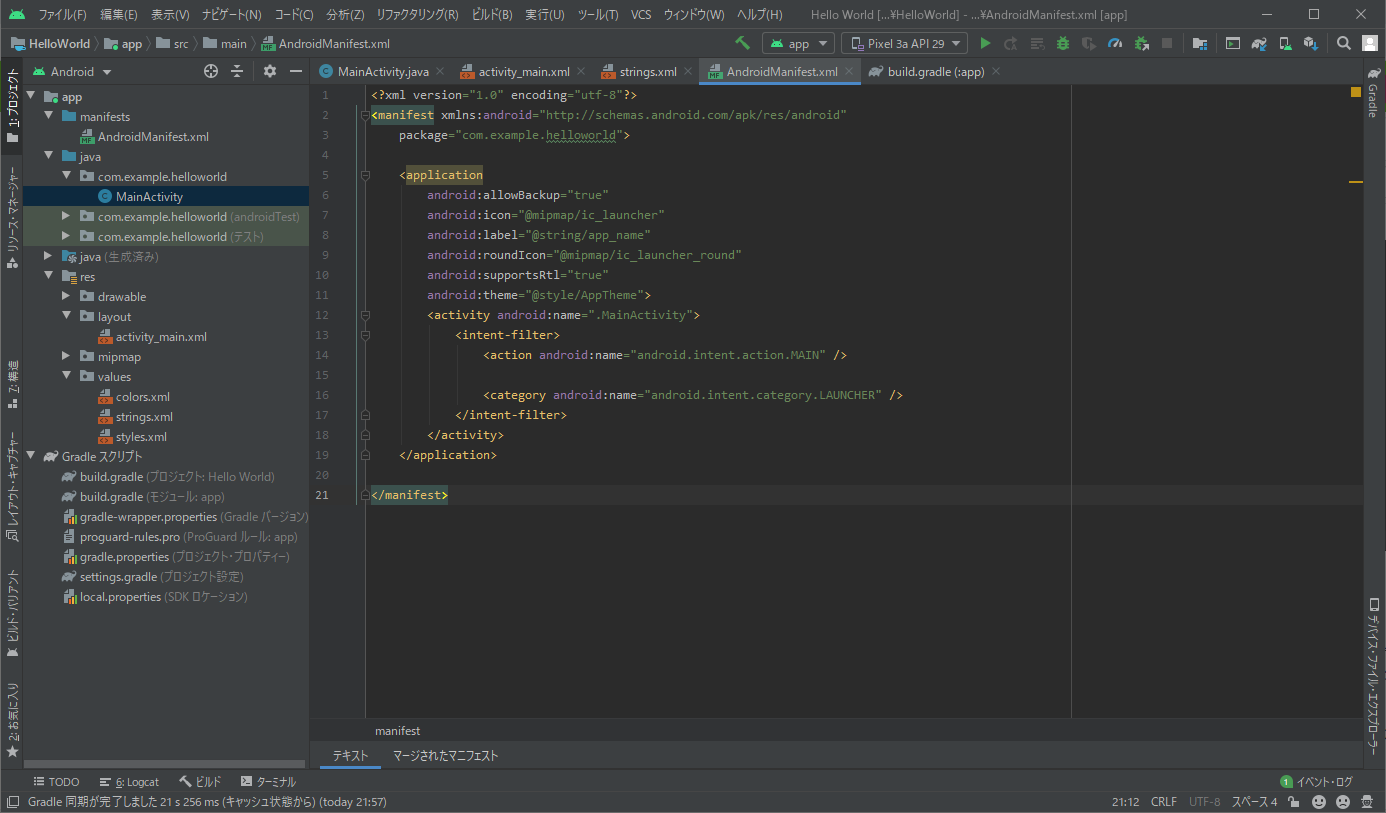1386x813 pixels.
Task: Click the happy face feedback icon
Action: (1318, 802)
